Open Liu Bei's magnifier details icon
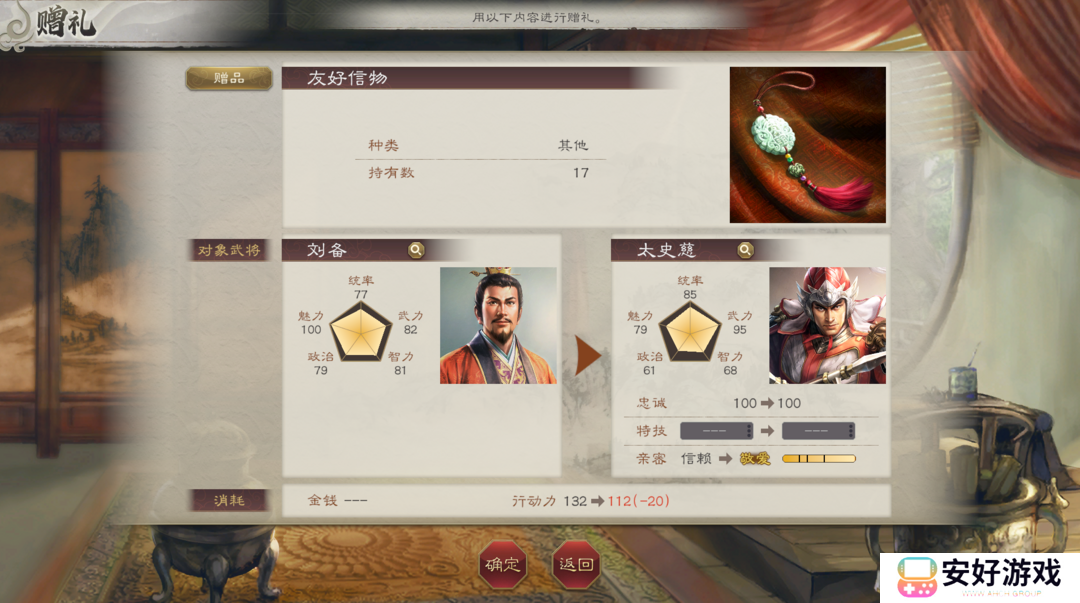The height and width of the screenshot is (603, 1080). [x=416, y=250]
